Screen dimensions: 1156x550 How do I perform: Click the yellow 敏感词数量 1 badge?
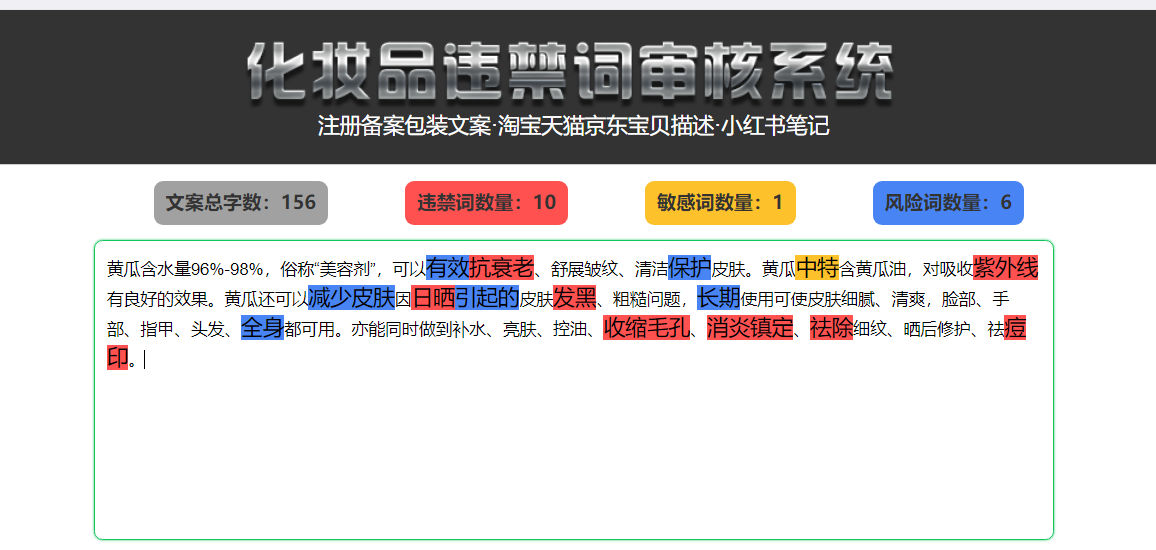[720, 203]
